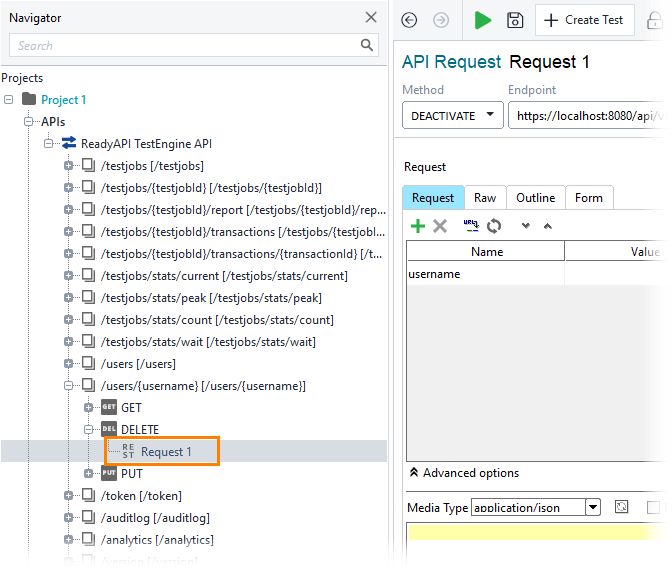672x569 pixels.
Task: Remove the parameter with the gray X icon
Action: [439, 226]
